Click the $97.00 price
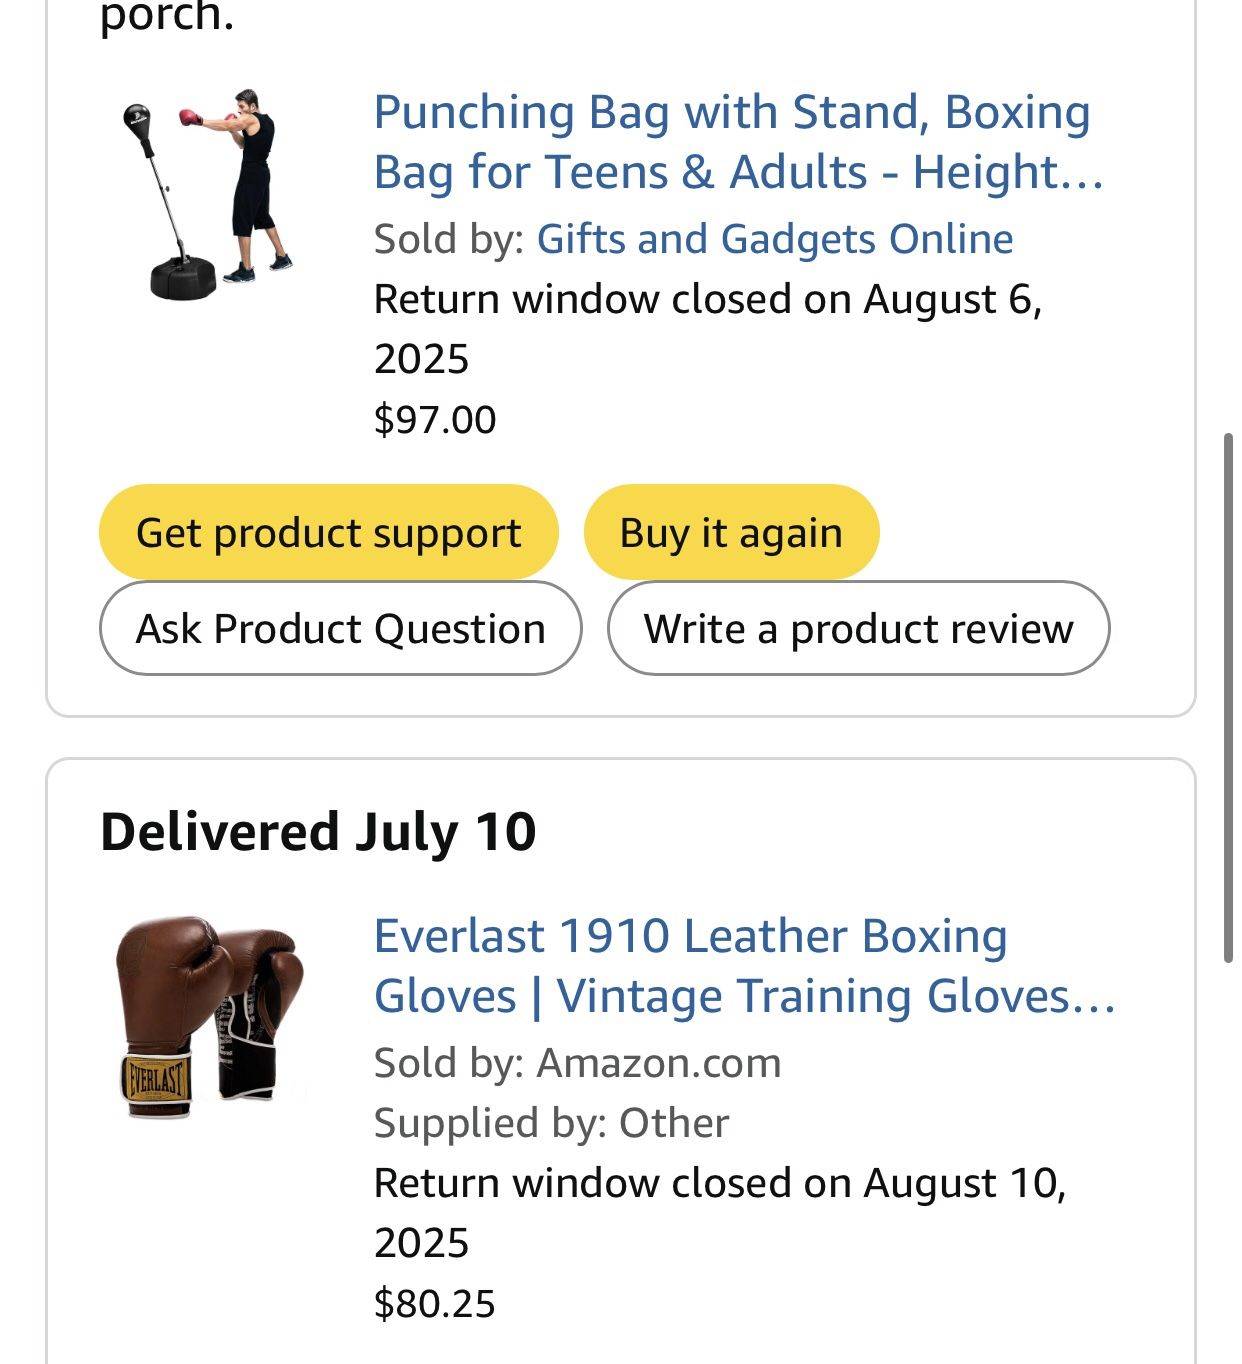Image resolution: width=1242 pixels, height=1364 pixels. click(435, 420)
